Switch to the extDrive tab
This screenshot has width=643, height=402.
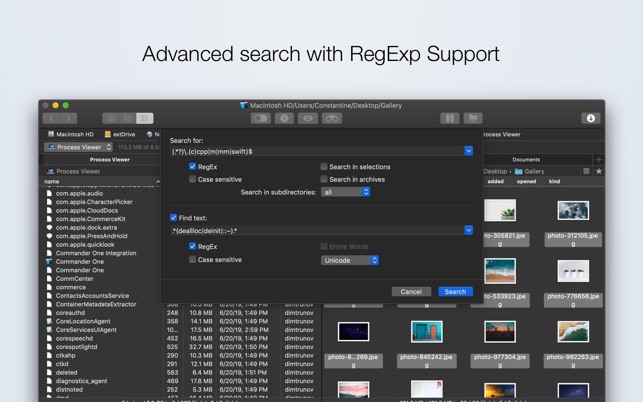120,134
